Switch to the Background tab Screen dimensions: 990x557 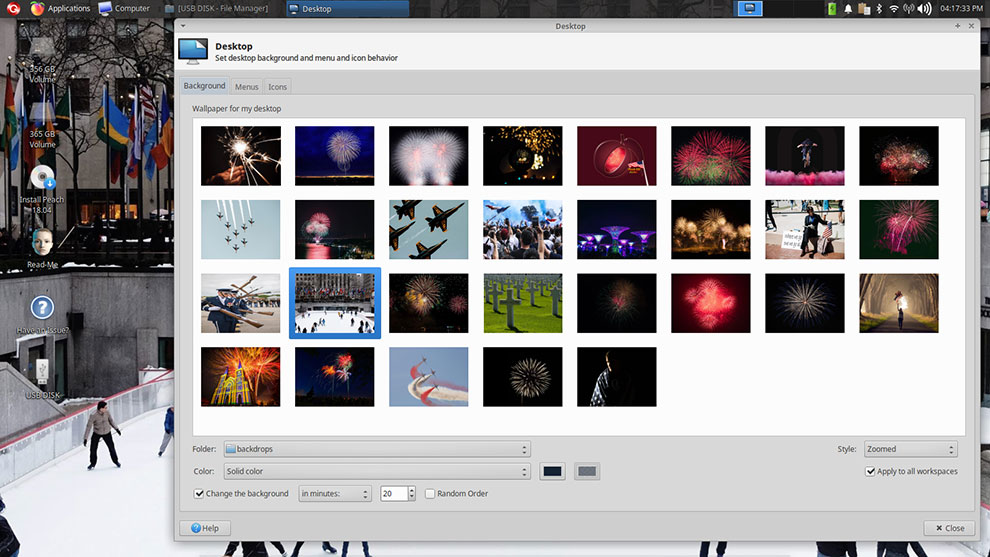204,85
